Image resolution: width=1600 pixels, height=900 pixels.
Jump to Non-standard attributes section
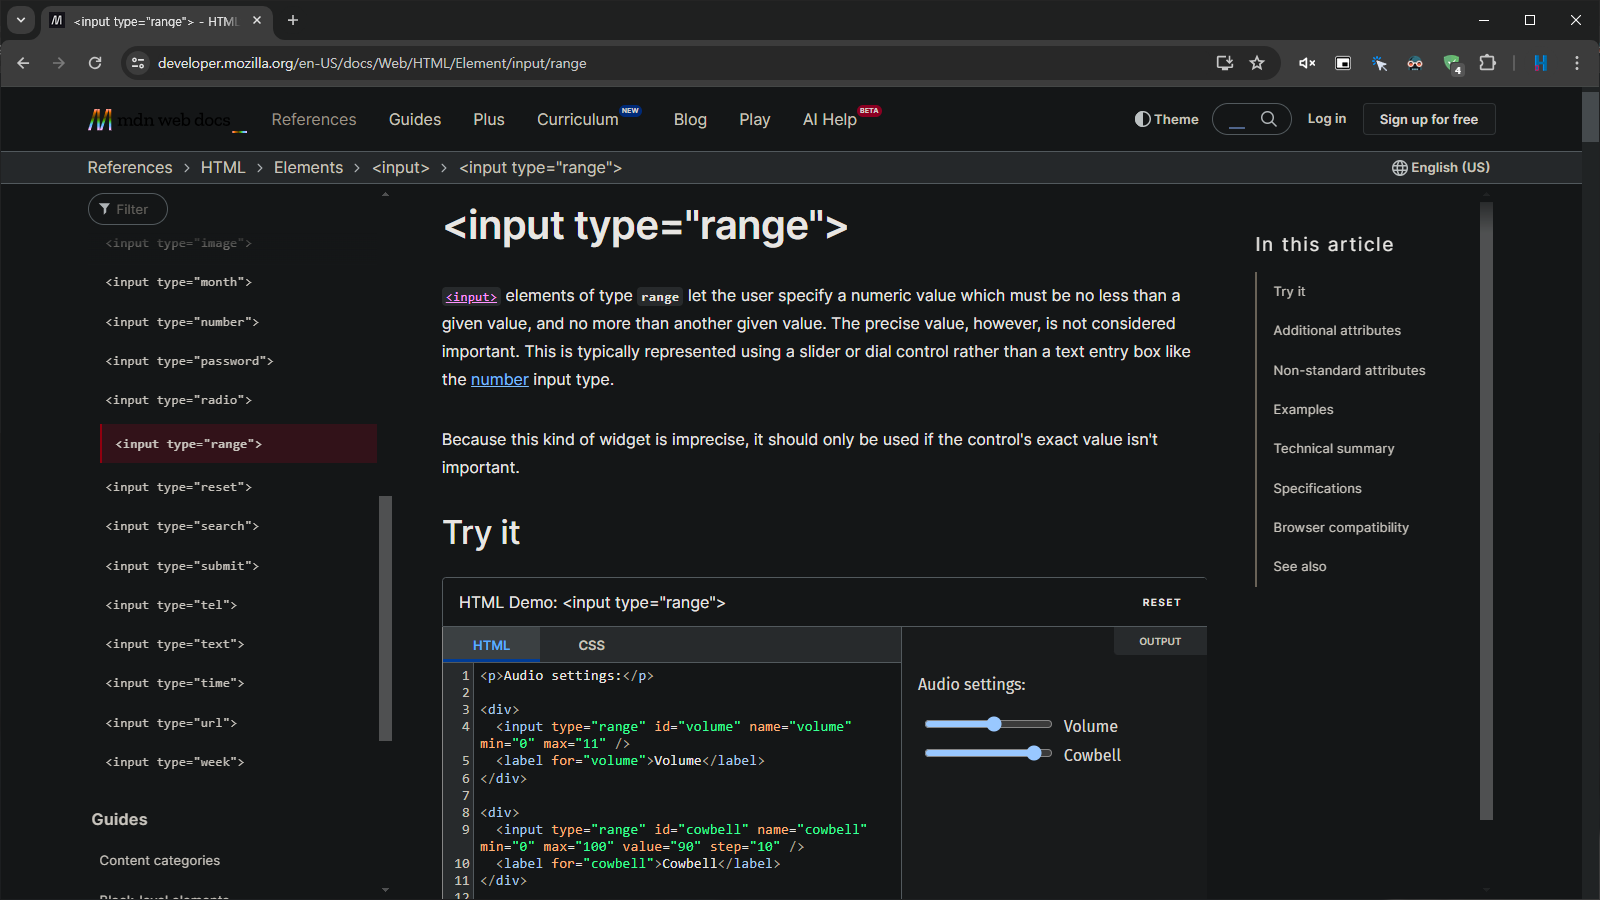[x=1349, y=370]
